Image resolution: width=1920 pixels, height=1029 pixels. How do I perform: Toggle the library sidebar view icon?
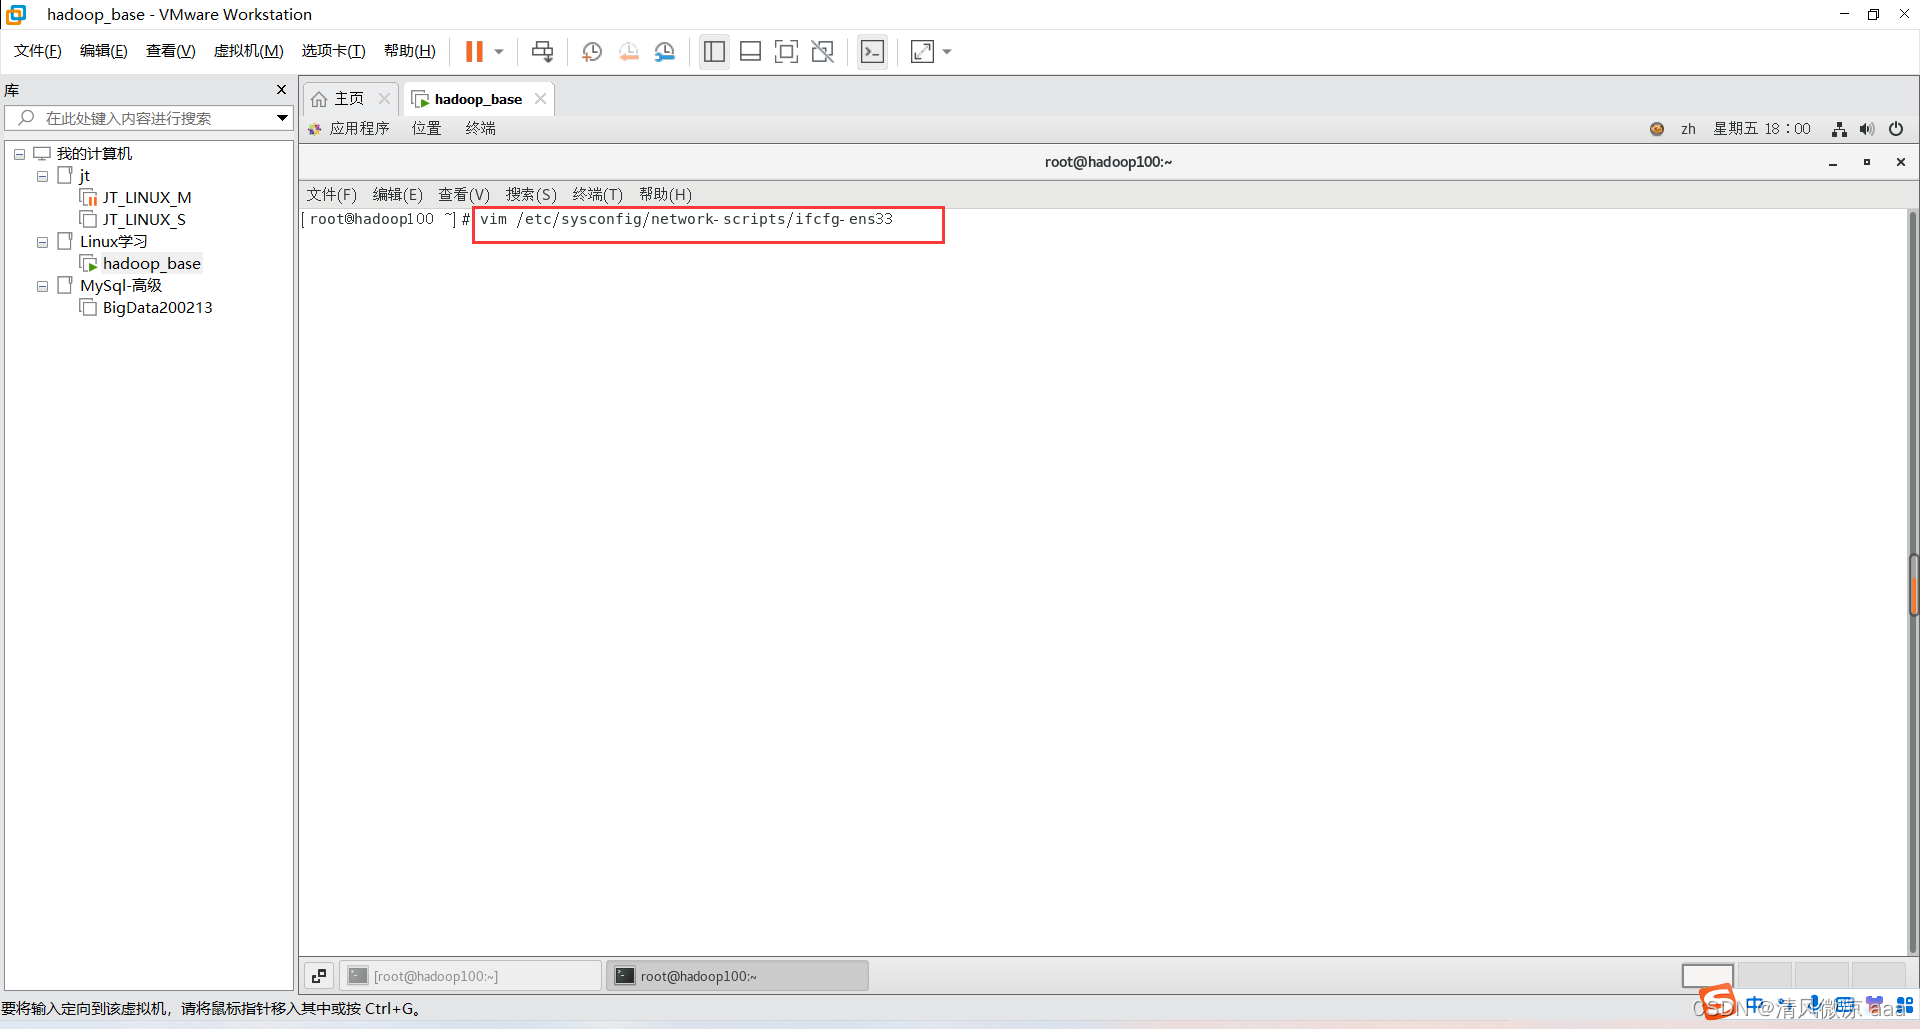(x=714, y=51)
